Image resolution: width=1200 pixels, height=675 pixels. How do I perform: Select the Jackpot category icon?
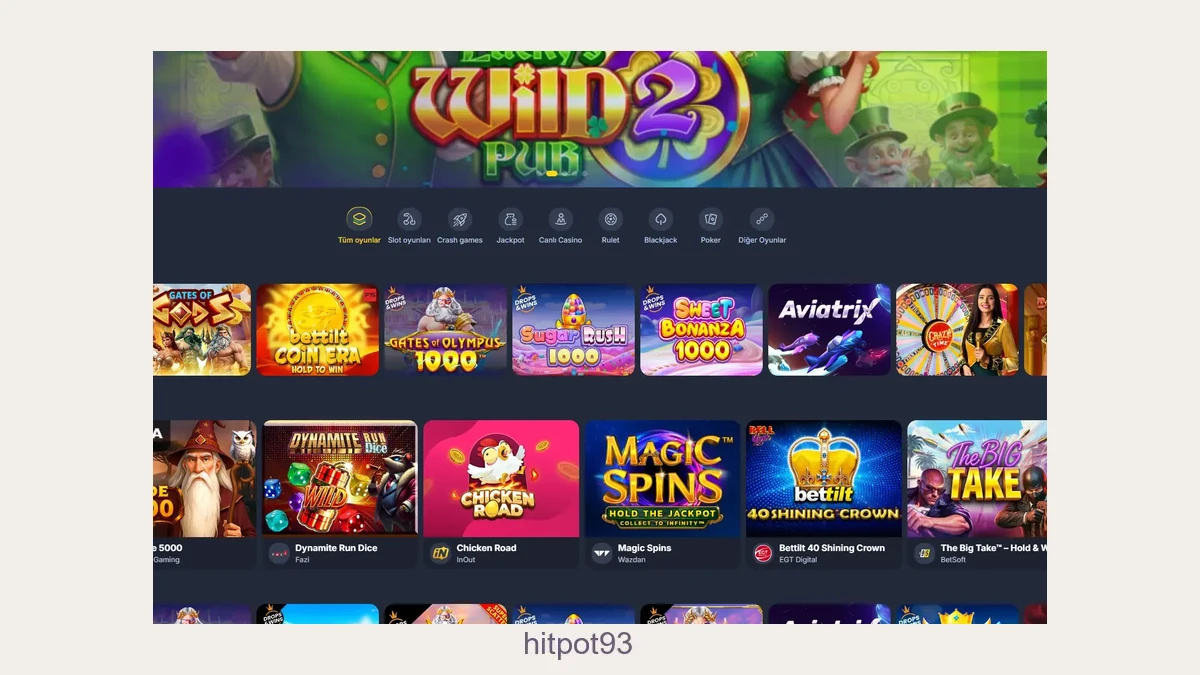510,219
